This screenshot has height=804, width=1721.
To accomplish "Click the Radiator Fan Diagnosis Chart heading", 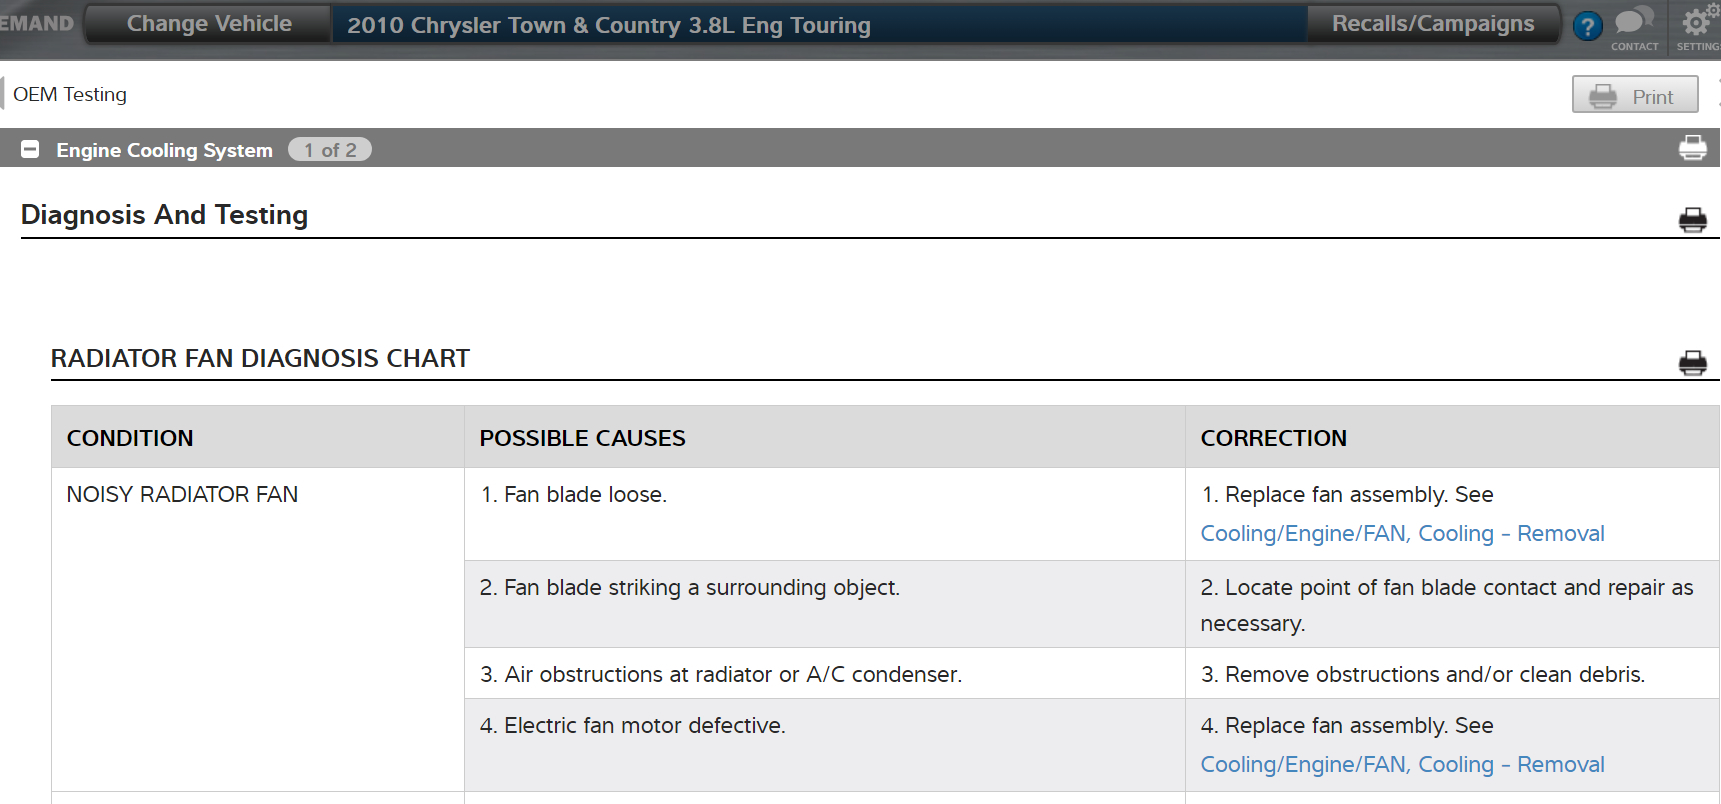I will 260,358.
